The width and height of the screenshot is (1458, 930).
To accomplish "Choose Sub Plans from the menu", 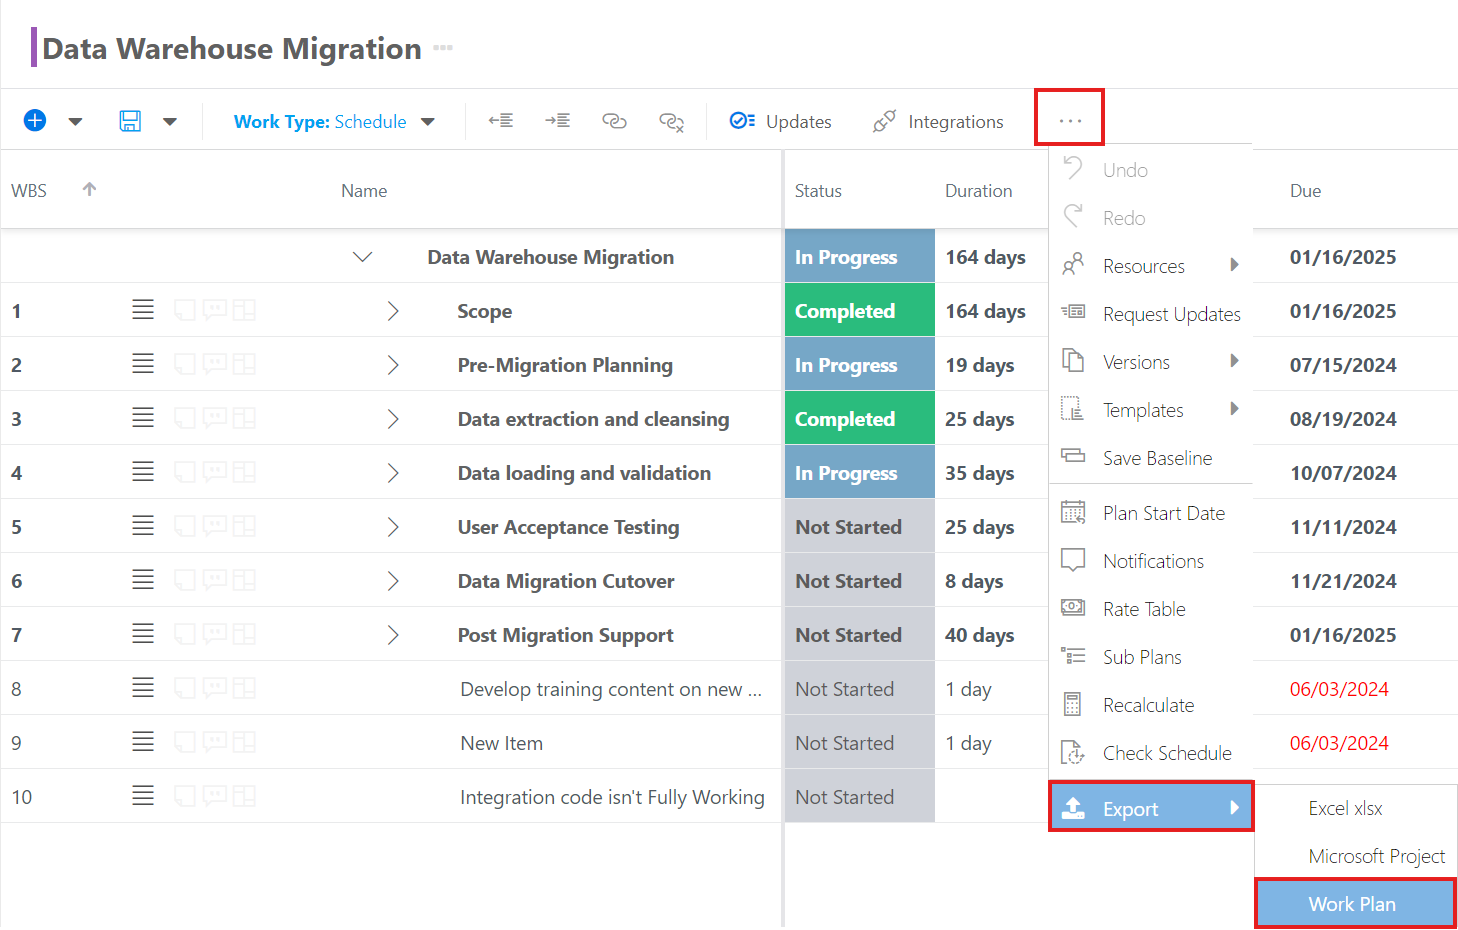I will pyautogui.click(x=1150, y=657).
